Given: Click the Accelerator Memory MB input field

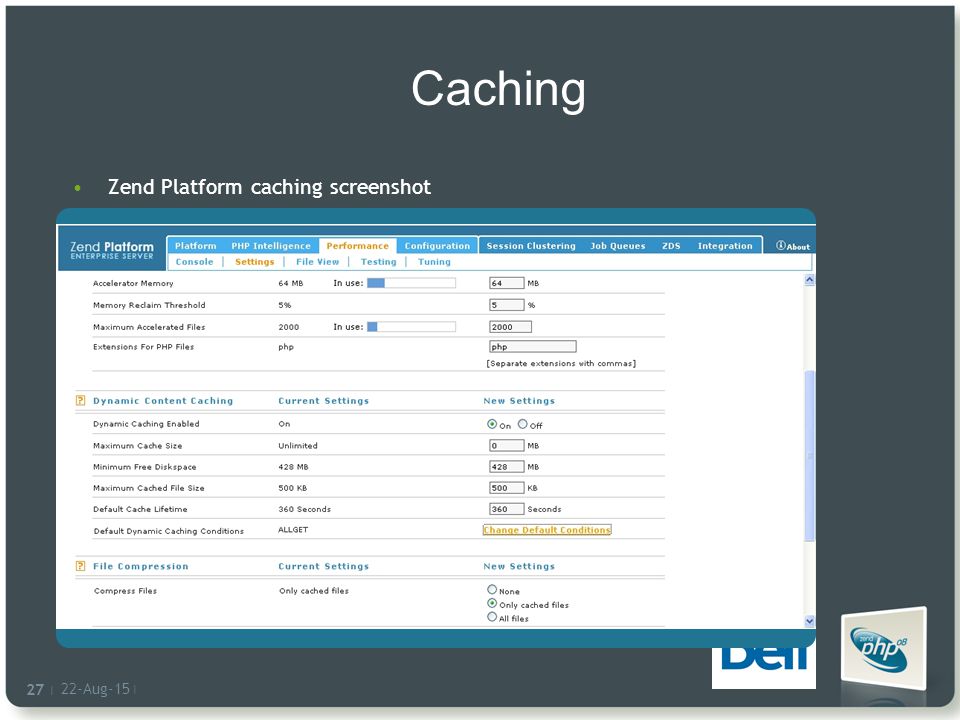Looking at the screenshot, I should click(507, 283).
